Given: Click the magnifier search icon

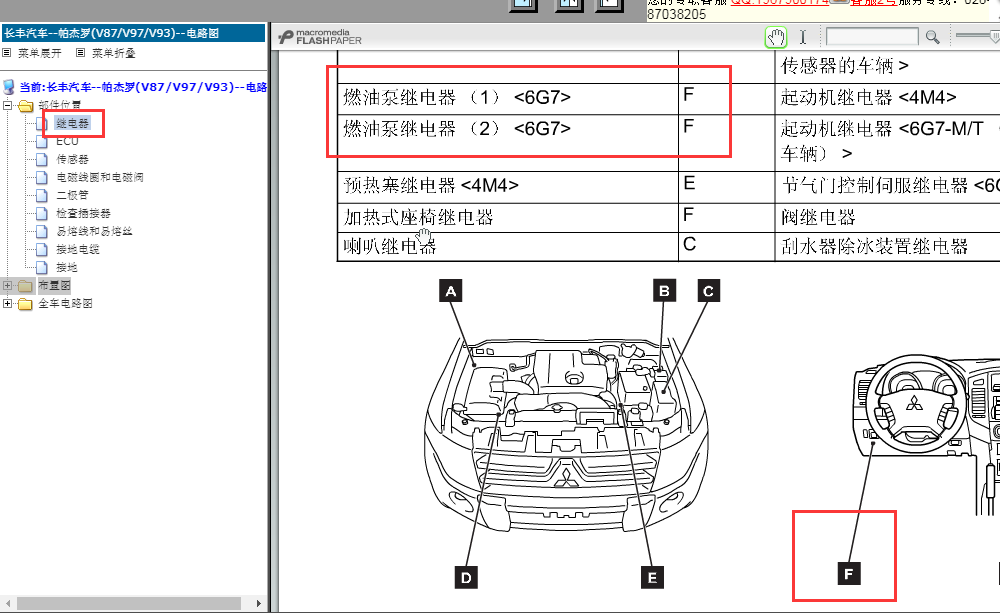Looking at the screenshot, I should point(932,38).
